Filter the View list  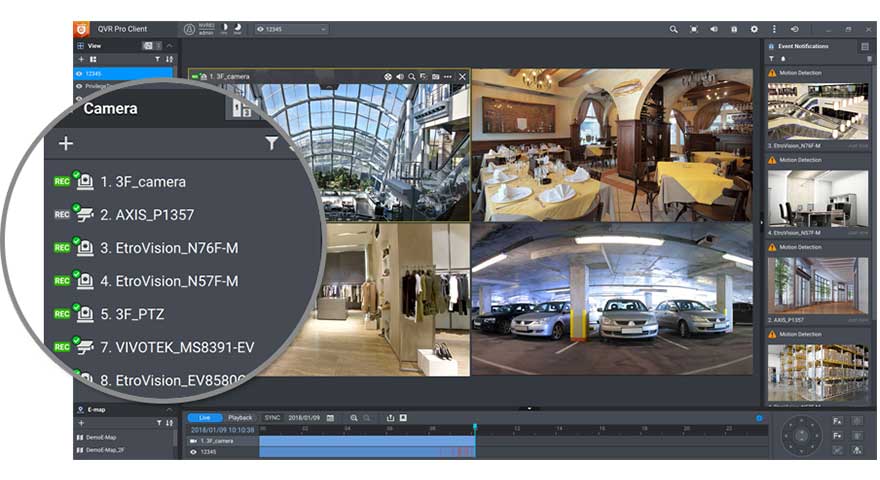click(x=157, y=59)
